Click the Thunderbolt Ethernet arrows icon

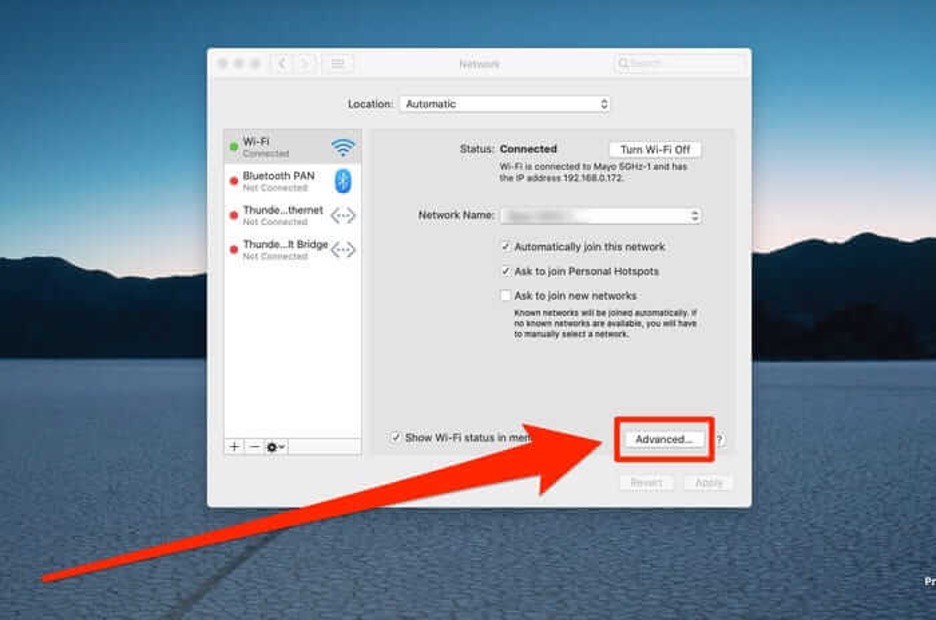pyautogui.click(x=343, y=216)
